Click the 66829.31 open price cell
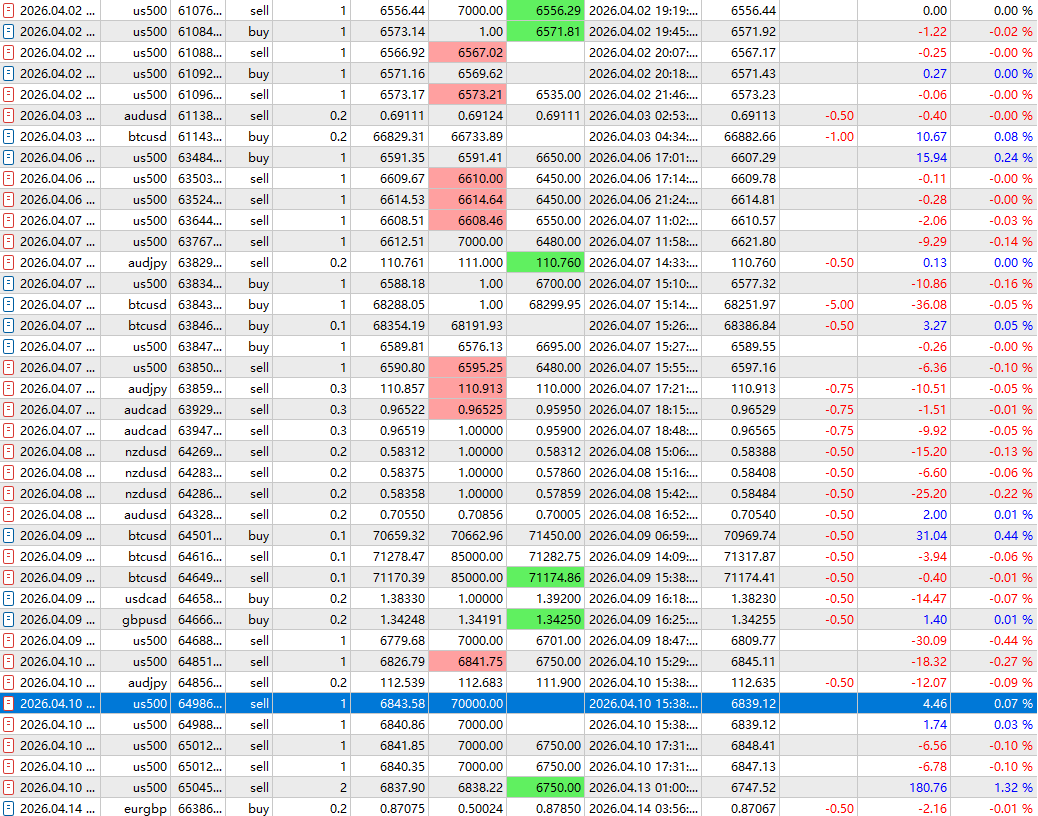The image size is (1038, 816). (x=390, y=136)
